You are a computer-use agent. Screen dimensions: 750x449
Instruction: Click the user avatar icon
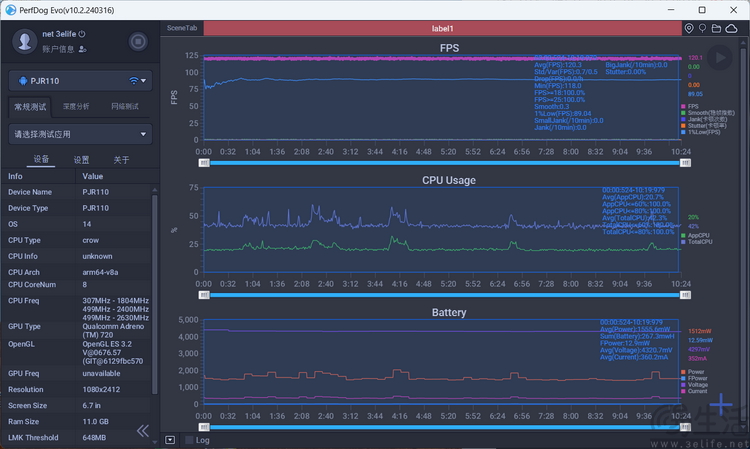(x=25, y=41)
